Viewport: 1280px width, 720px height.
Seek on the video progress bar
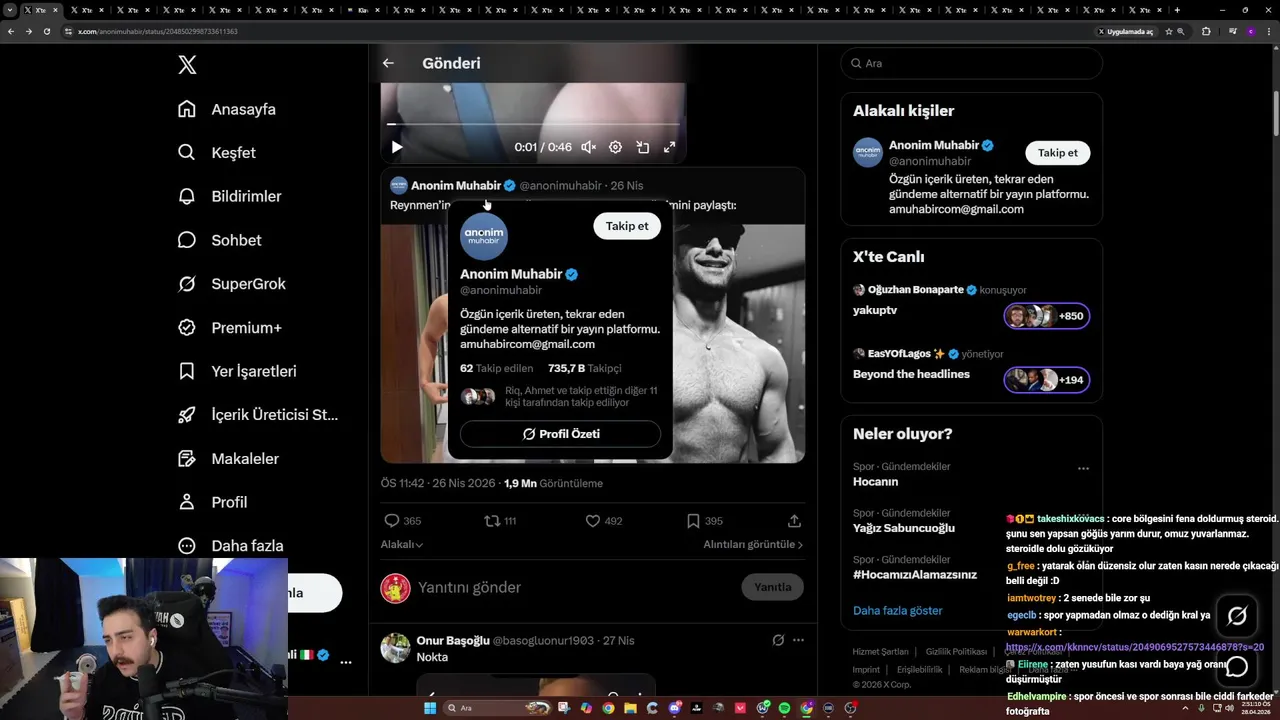(x=533, y=124)
